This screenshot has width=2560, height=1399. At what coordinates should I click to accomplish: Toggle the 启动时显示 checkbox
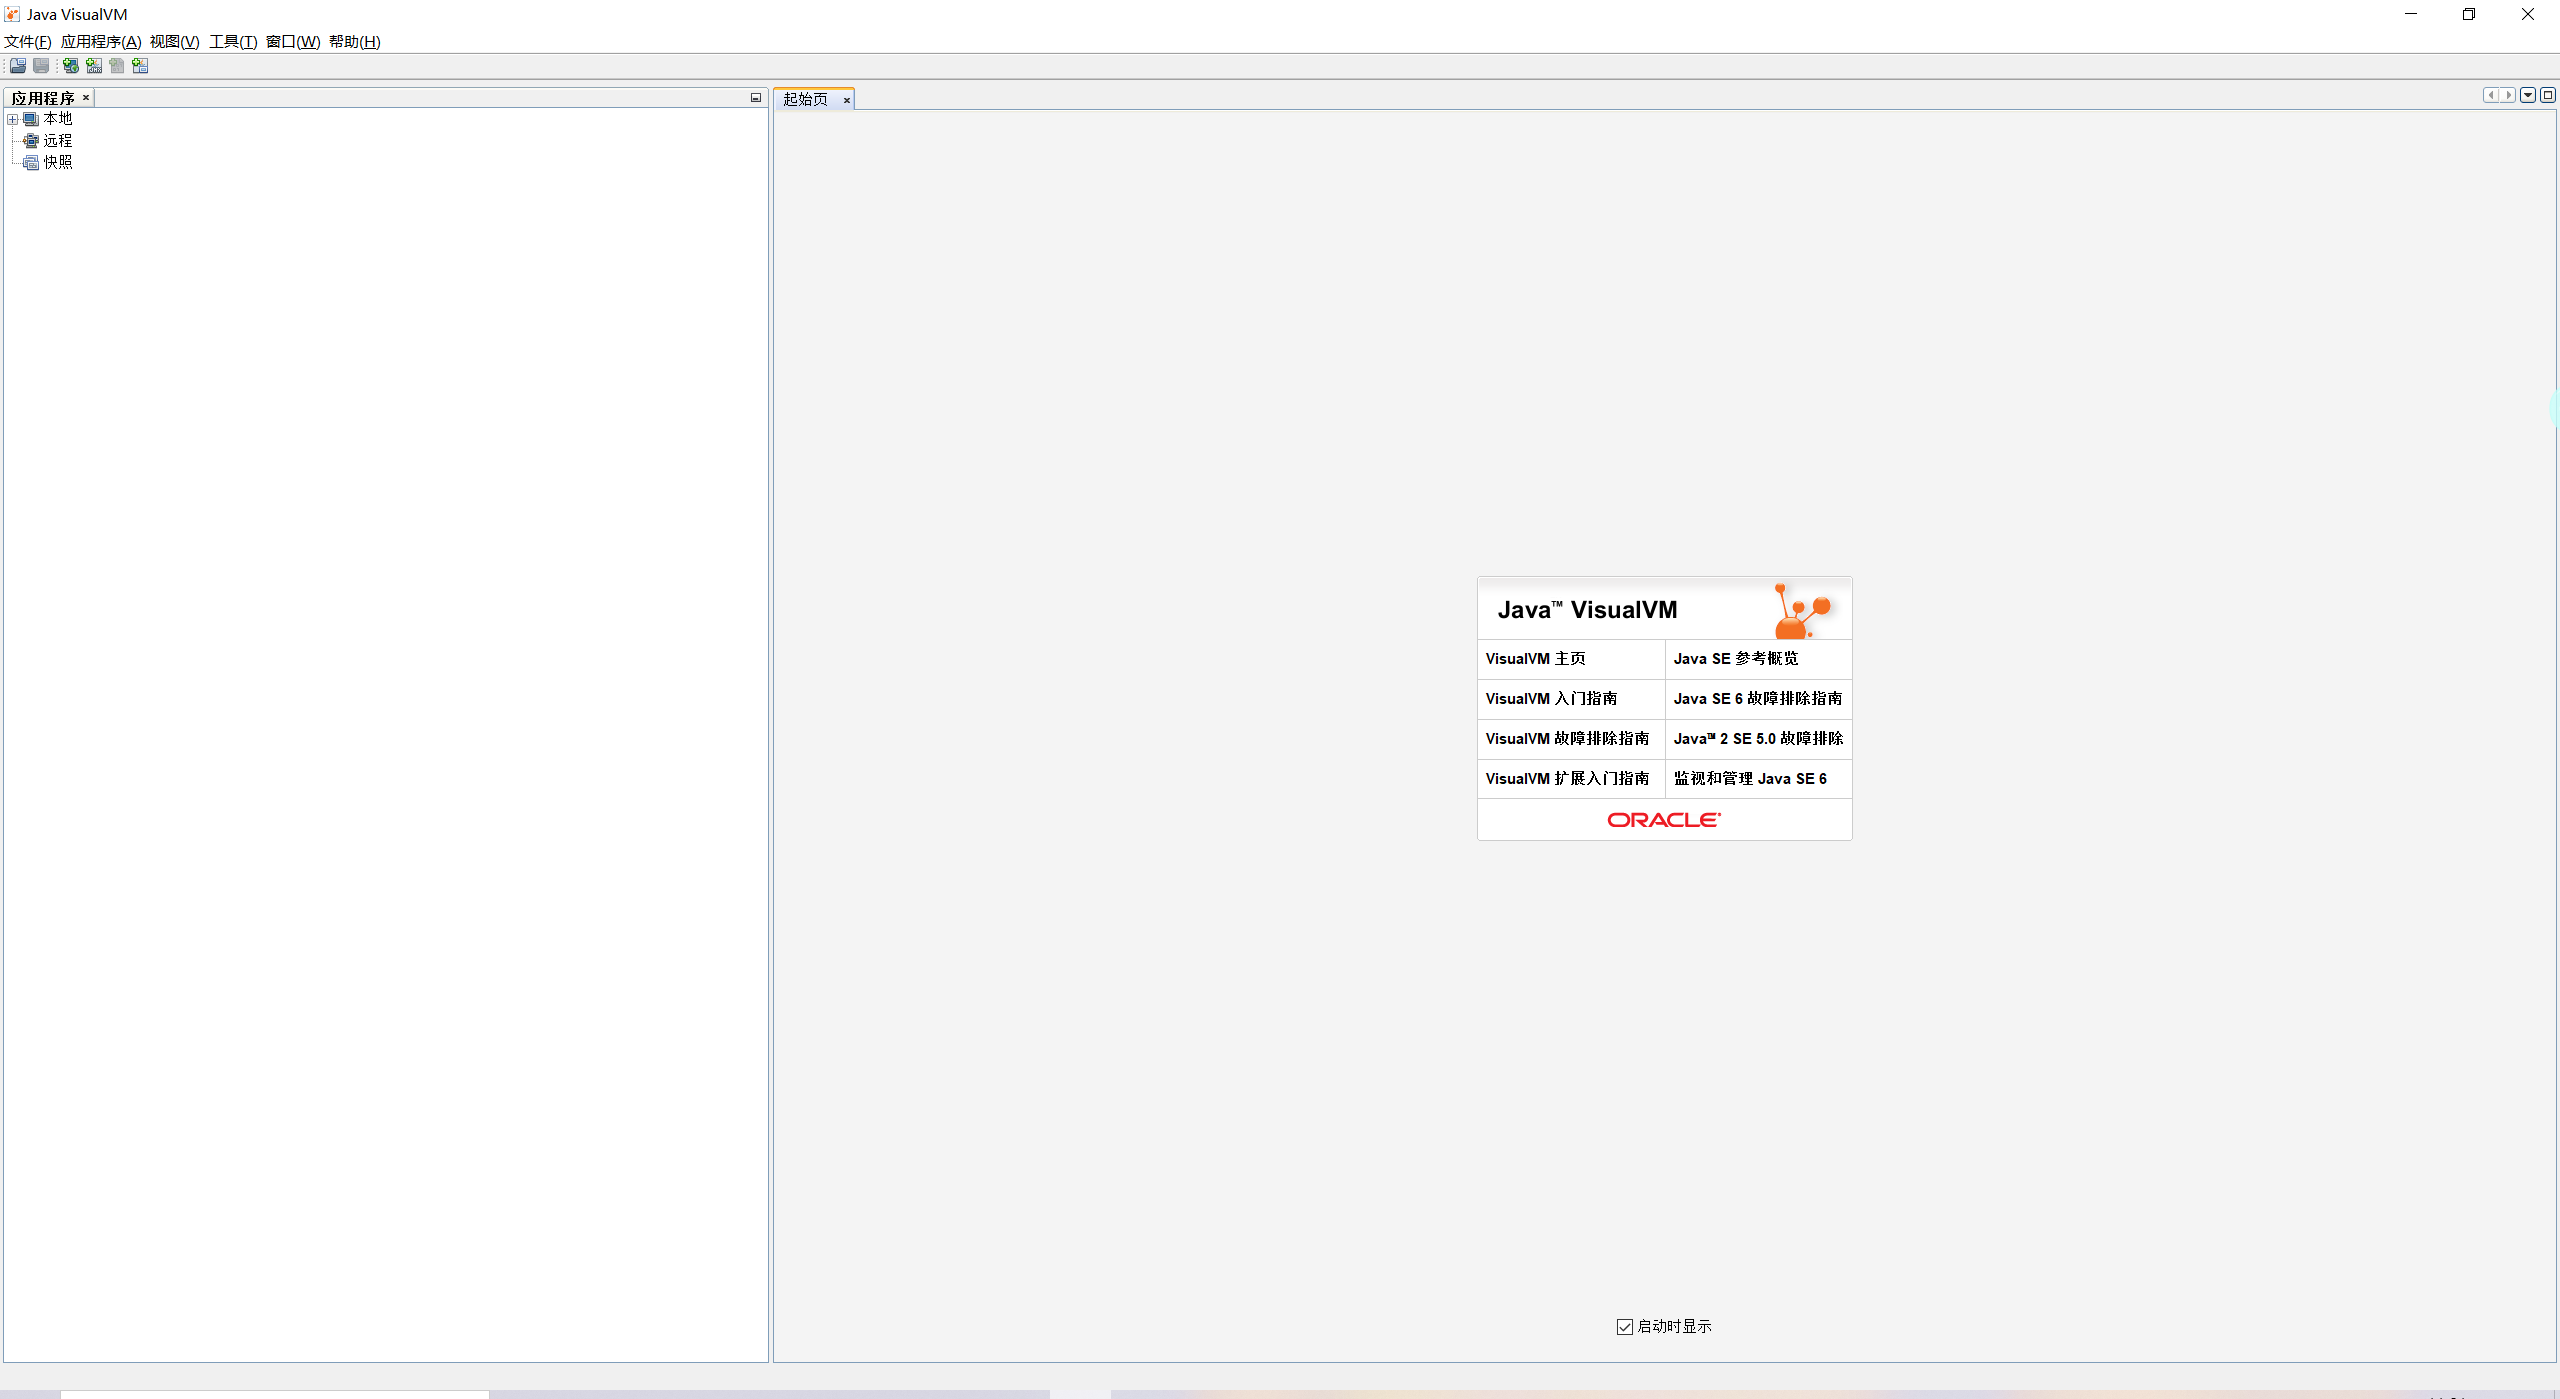pyautogui.click(x=1625, y=1327)
